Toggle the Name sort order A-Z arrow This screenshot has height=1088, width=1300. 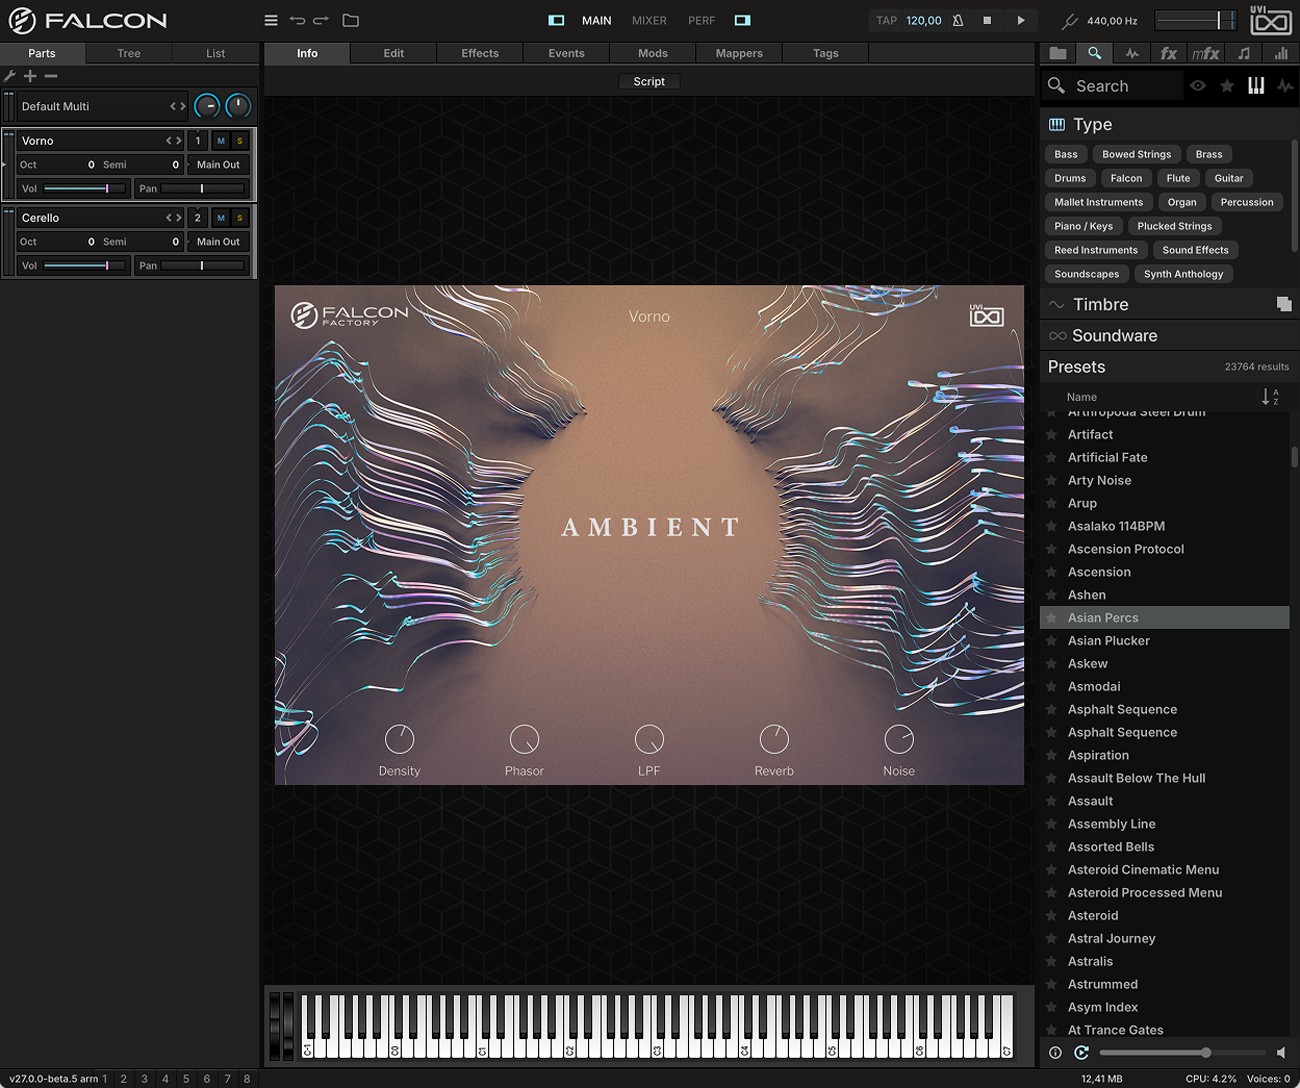coord(1270,397)
